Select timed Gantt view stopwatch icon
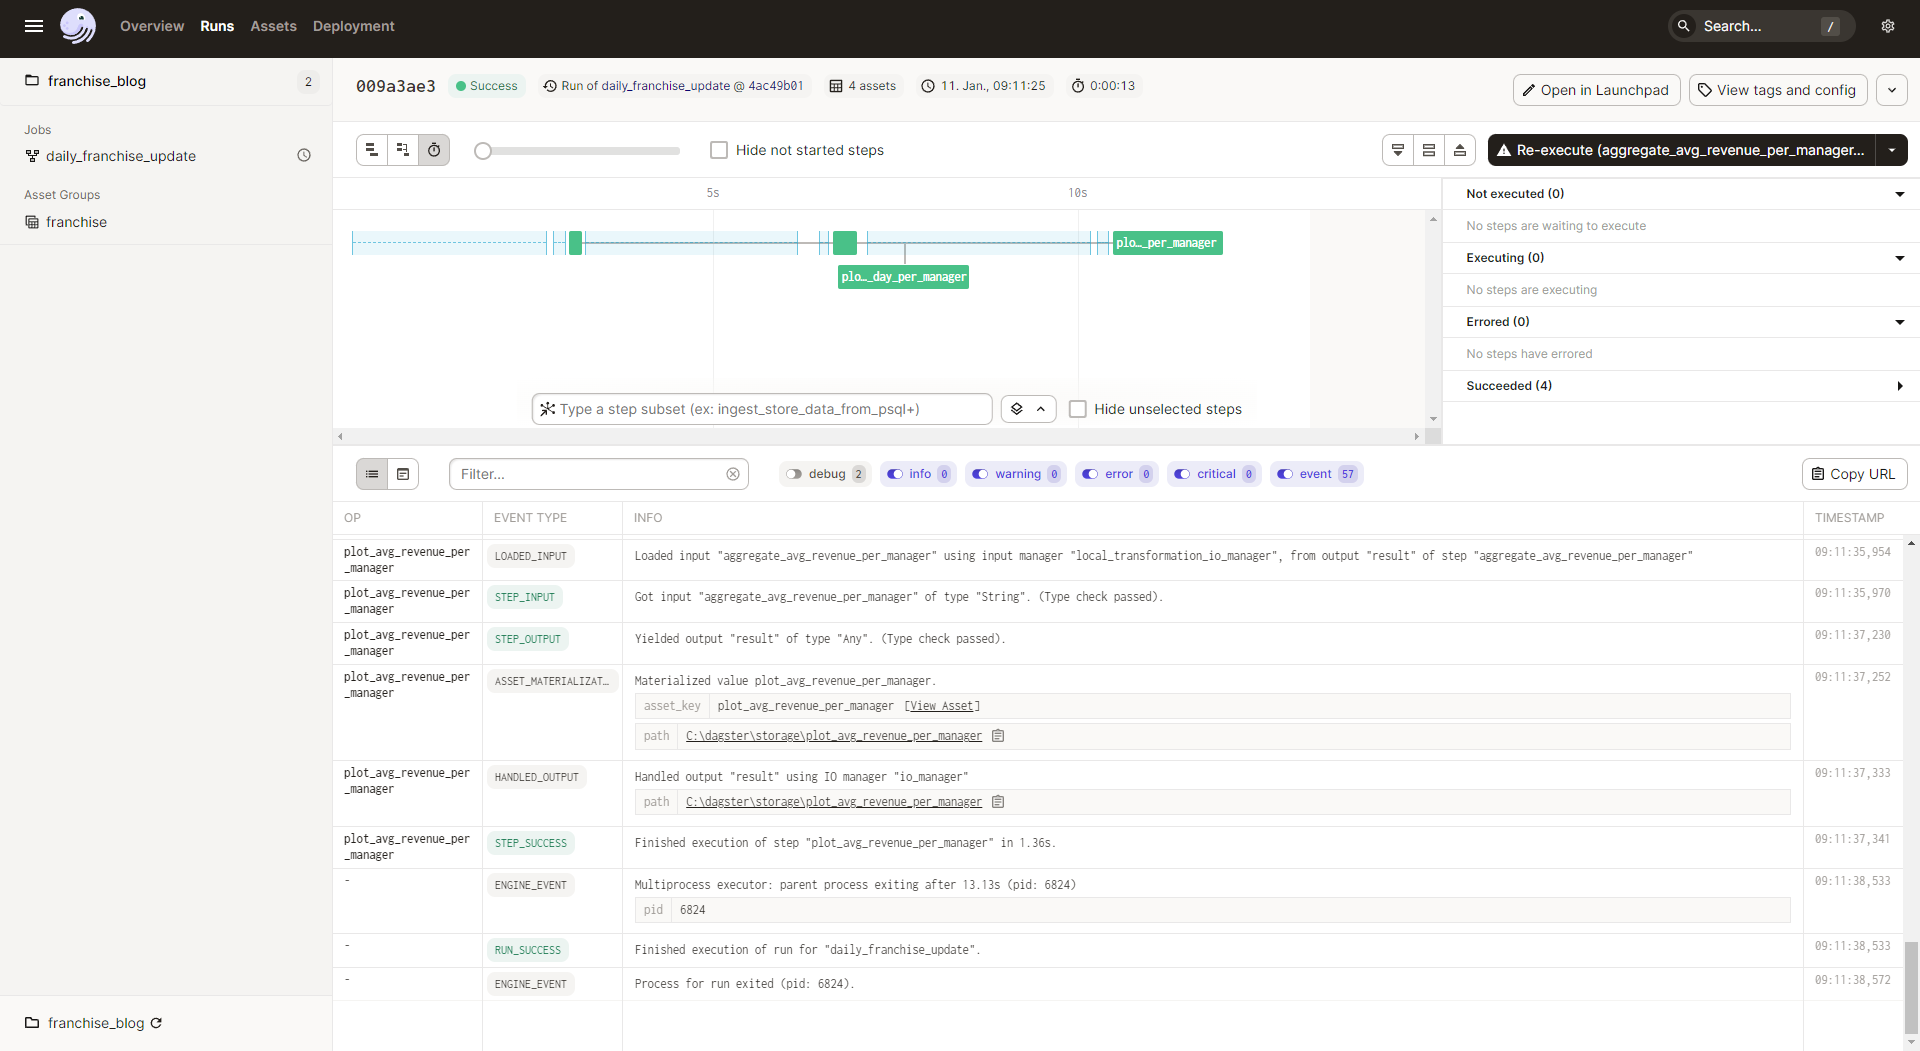 click(434, 150)
